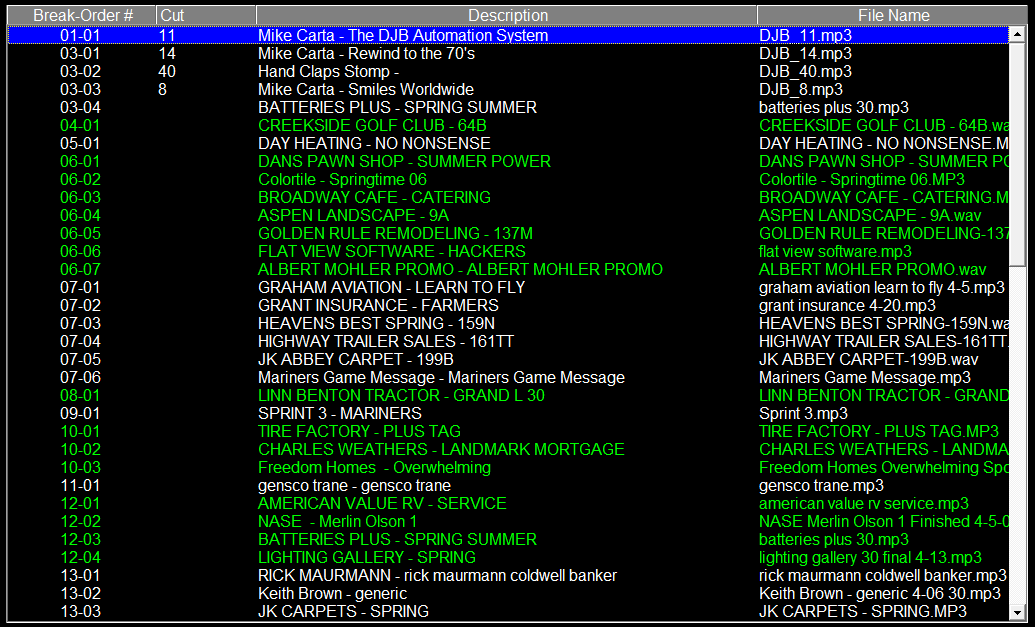Click the vertical scrollbar thumb

(x=1018, y=155)
